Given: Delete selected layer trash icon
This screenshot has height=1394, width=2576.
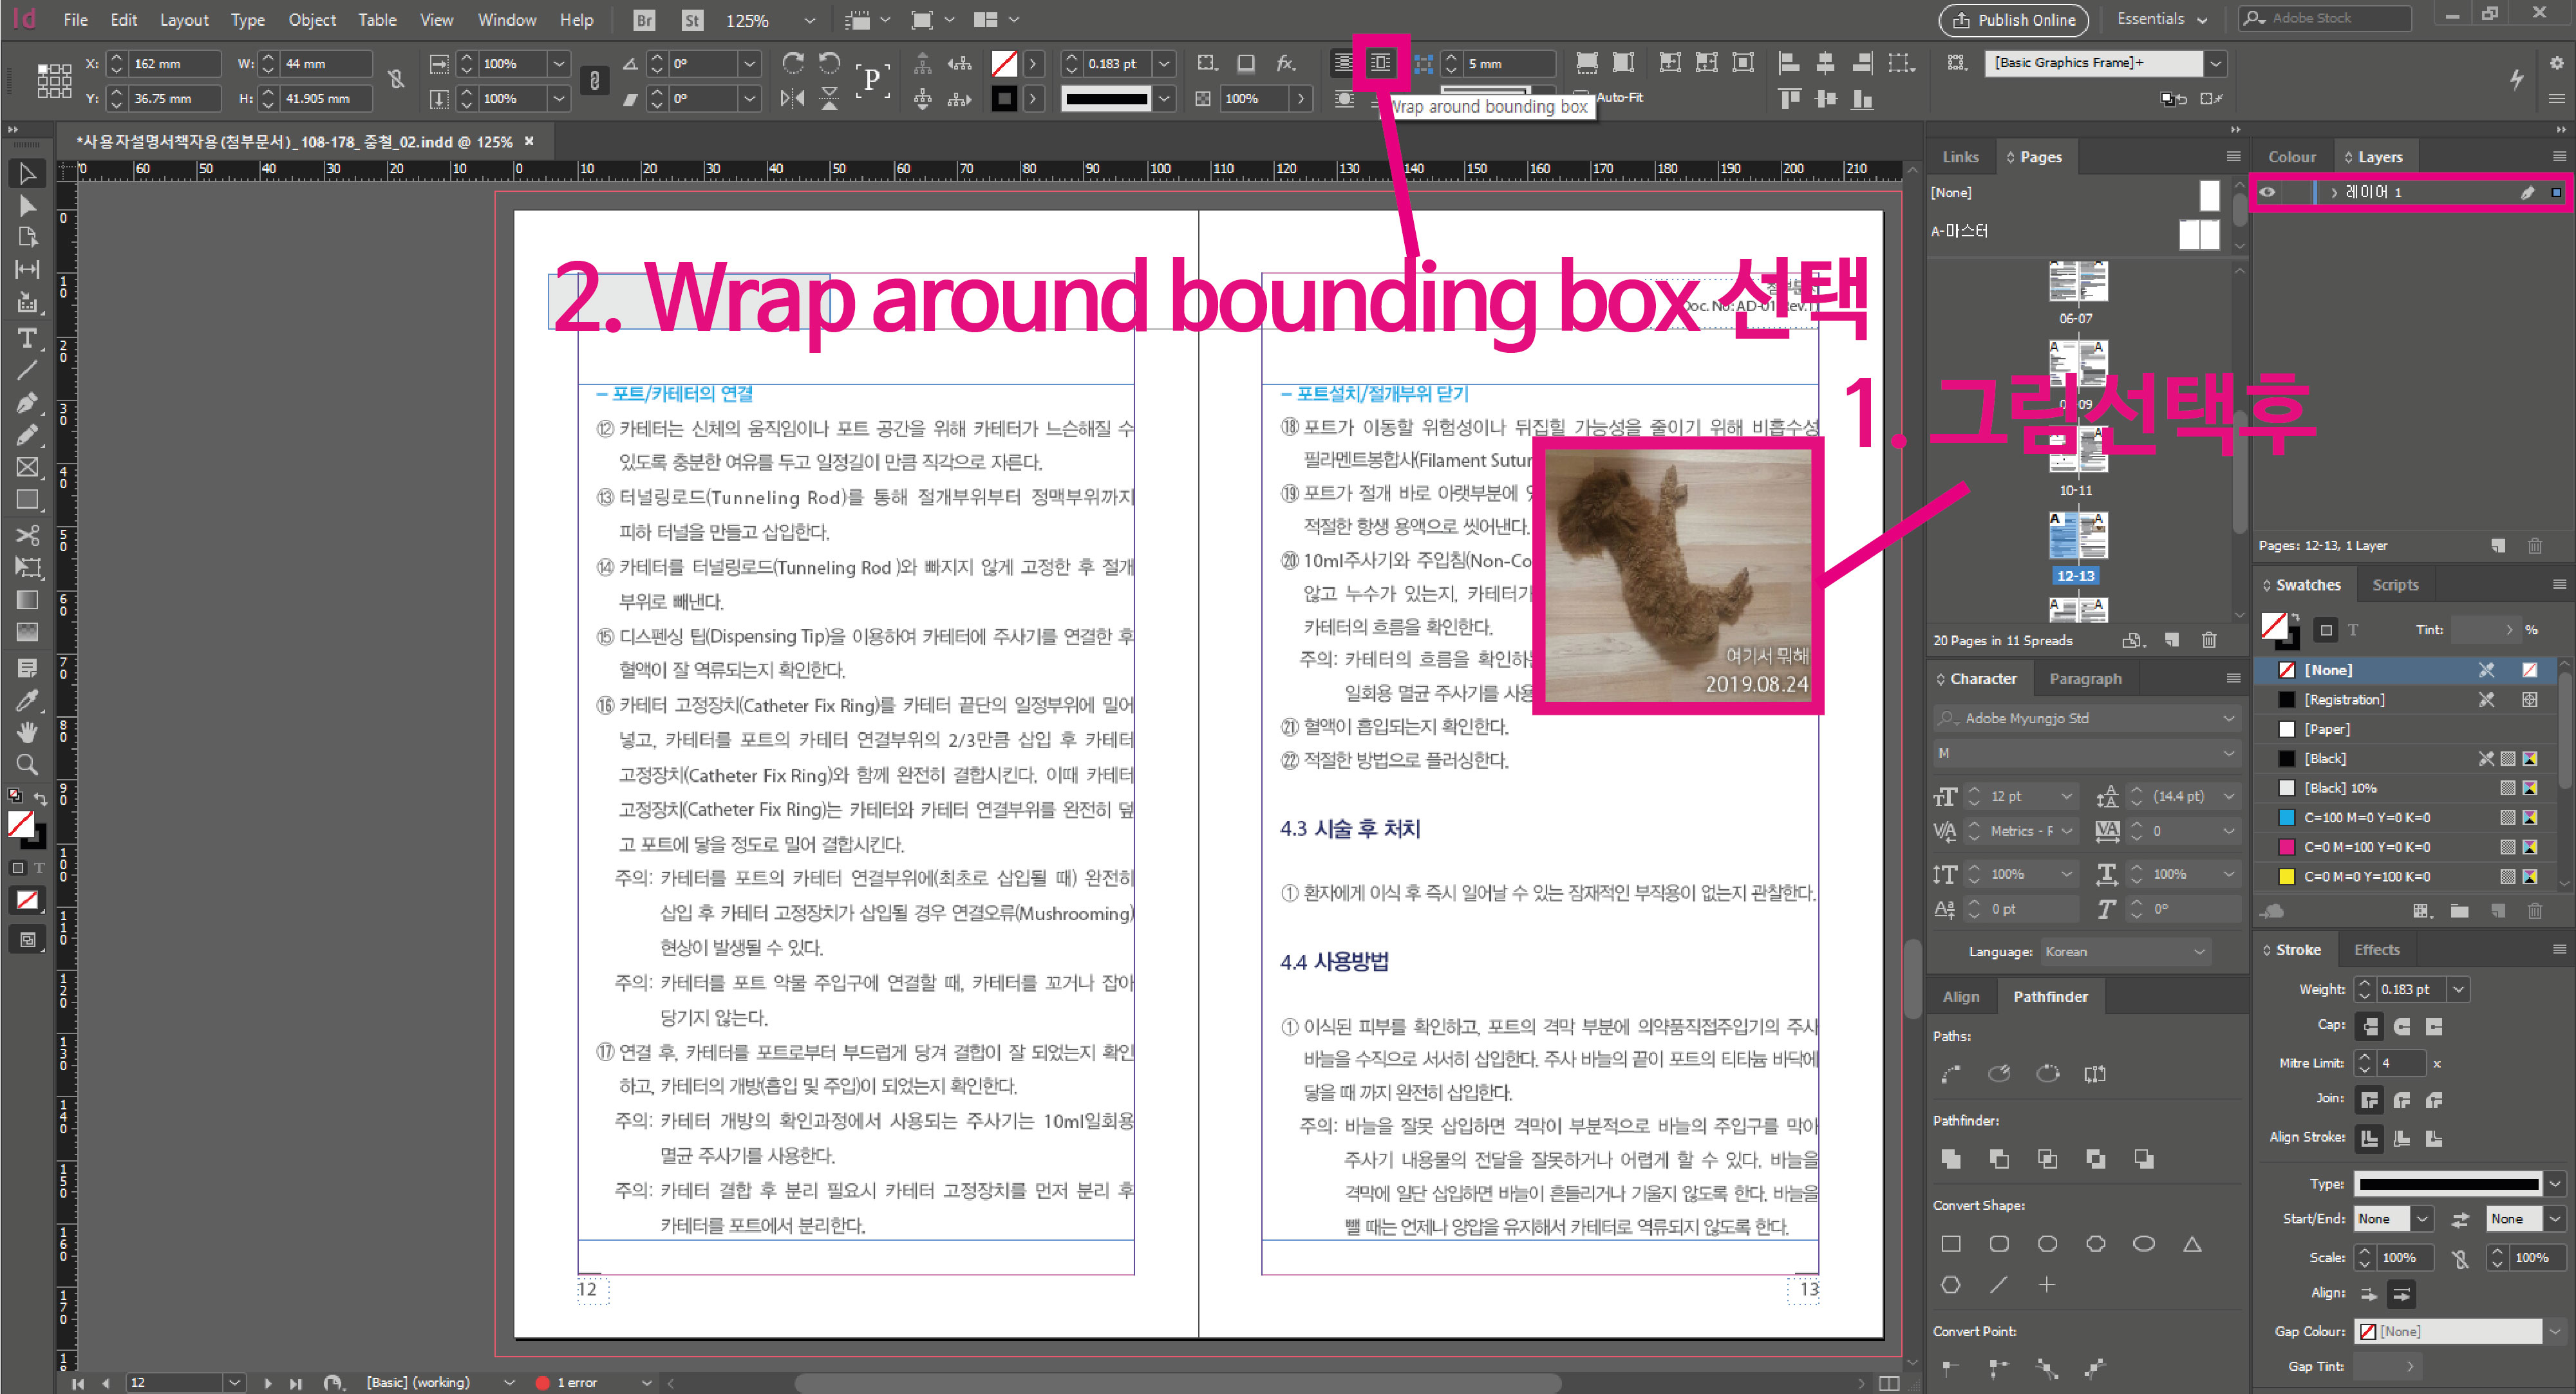Looking at the screenshot, I should coord(2535,545).
